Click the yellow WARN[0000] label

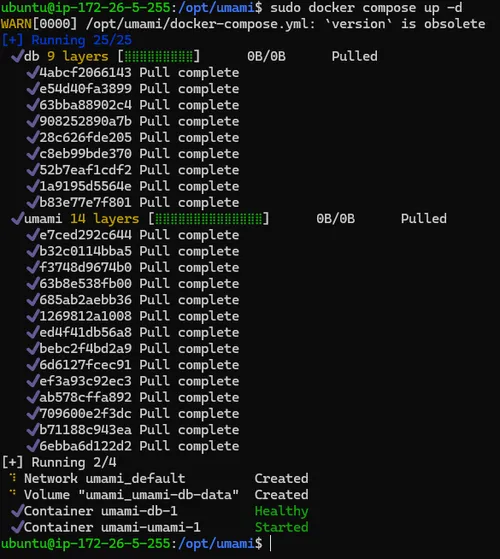39,24
